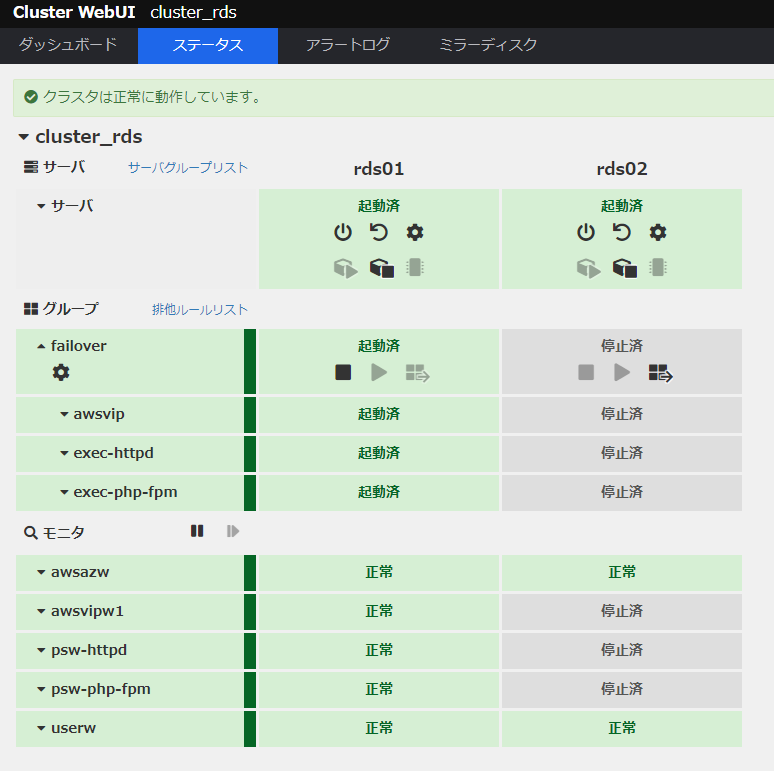Pause all monitors
This screenshot has width=774, height=771.
click(x=197, y=531)
